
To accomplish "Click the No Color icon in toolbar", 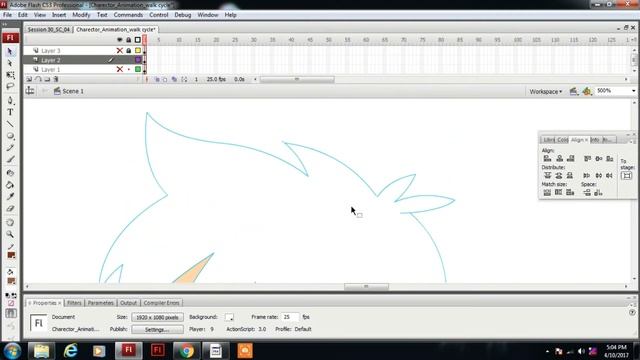I will (x=11, y=303).
